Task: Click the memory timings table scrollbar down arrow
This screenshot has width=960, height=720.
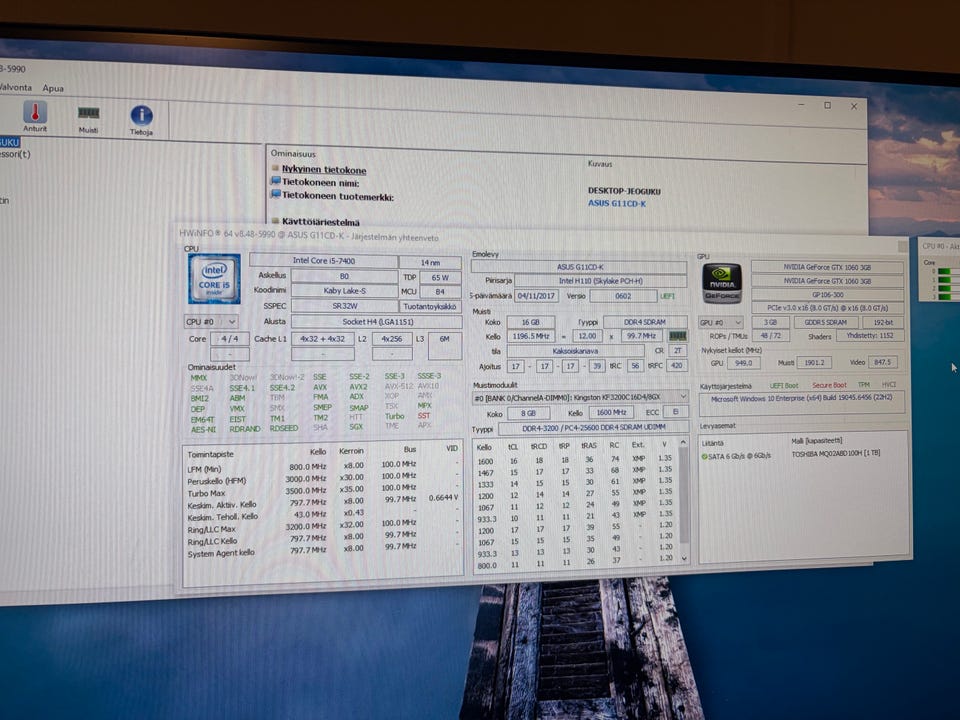Action: click(x=684, y=558)
